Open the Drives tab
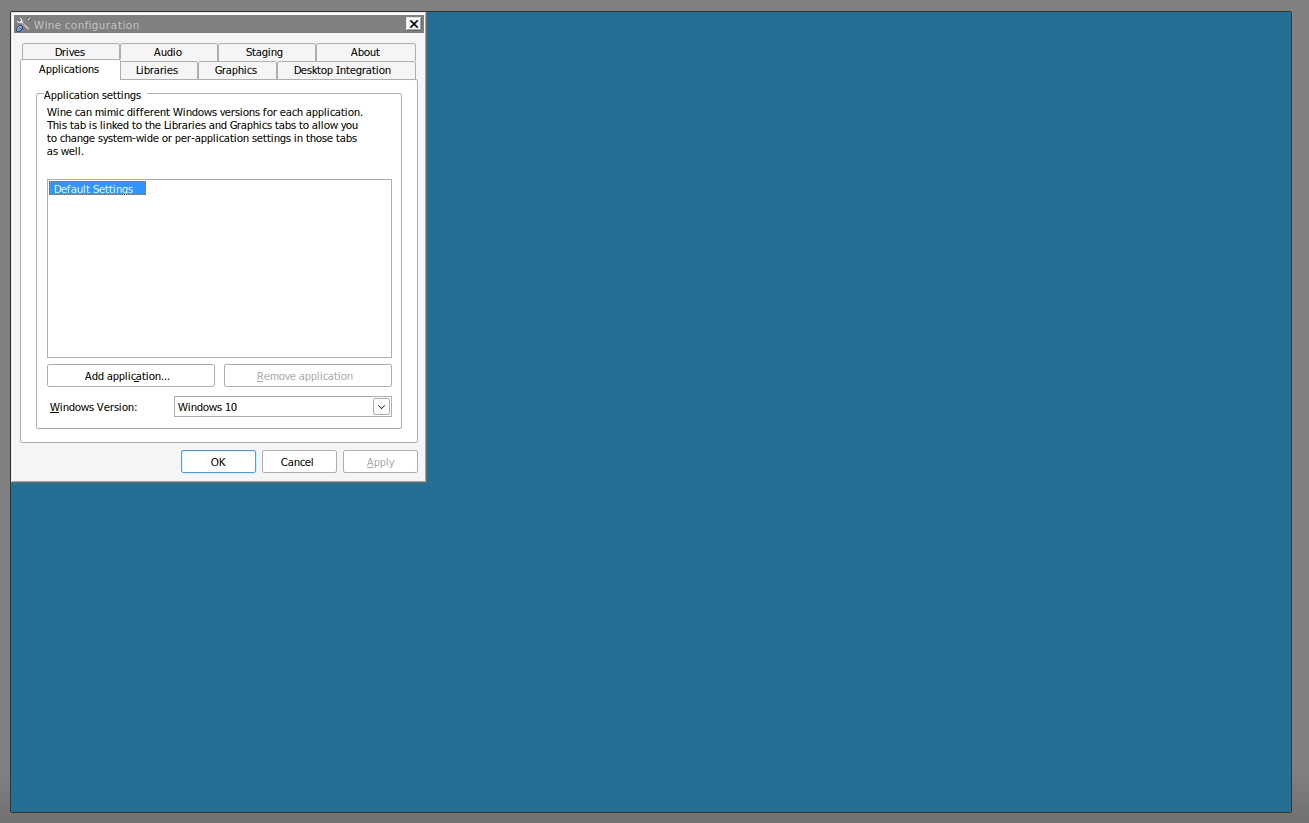This screenshot has height=823, width=1309. coord(69,51)
